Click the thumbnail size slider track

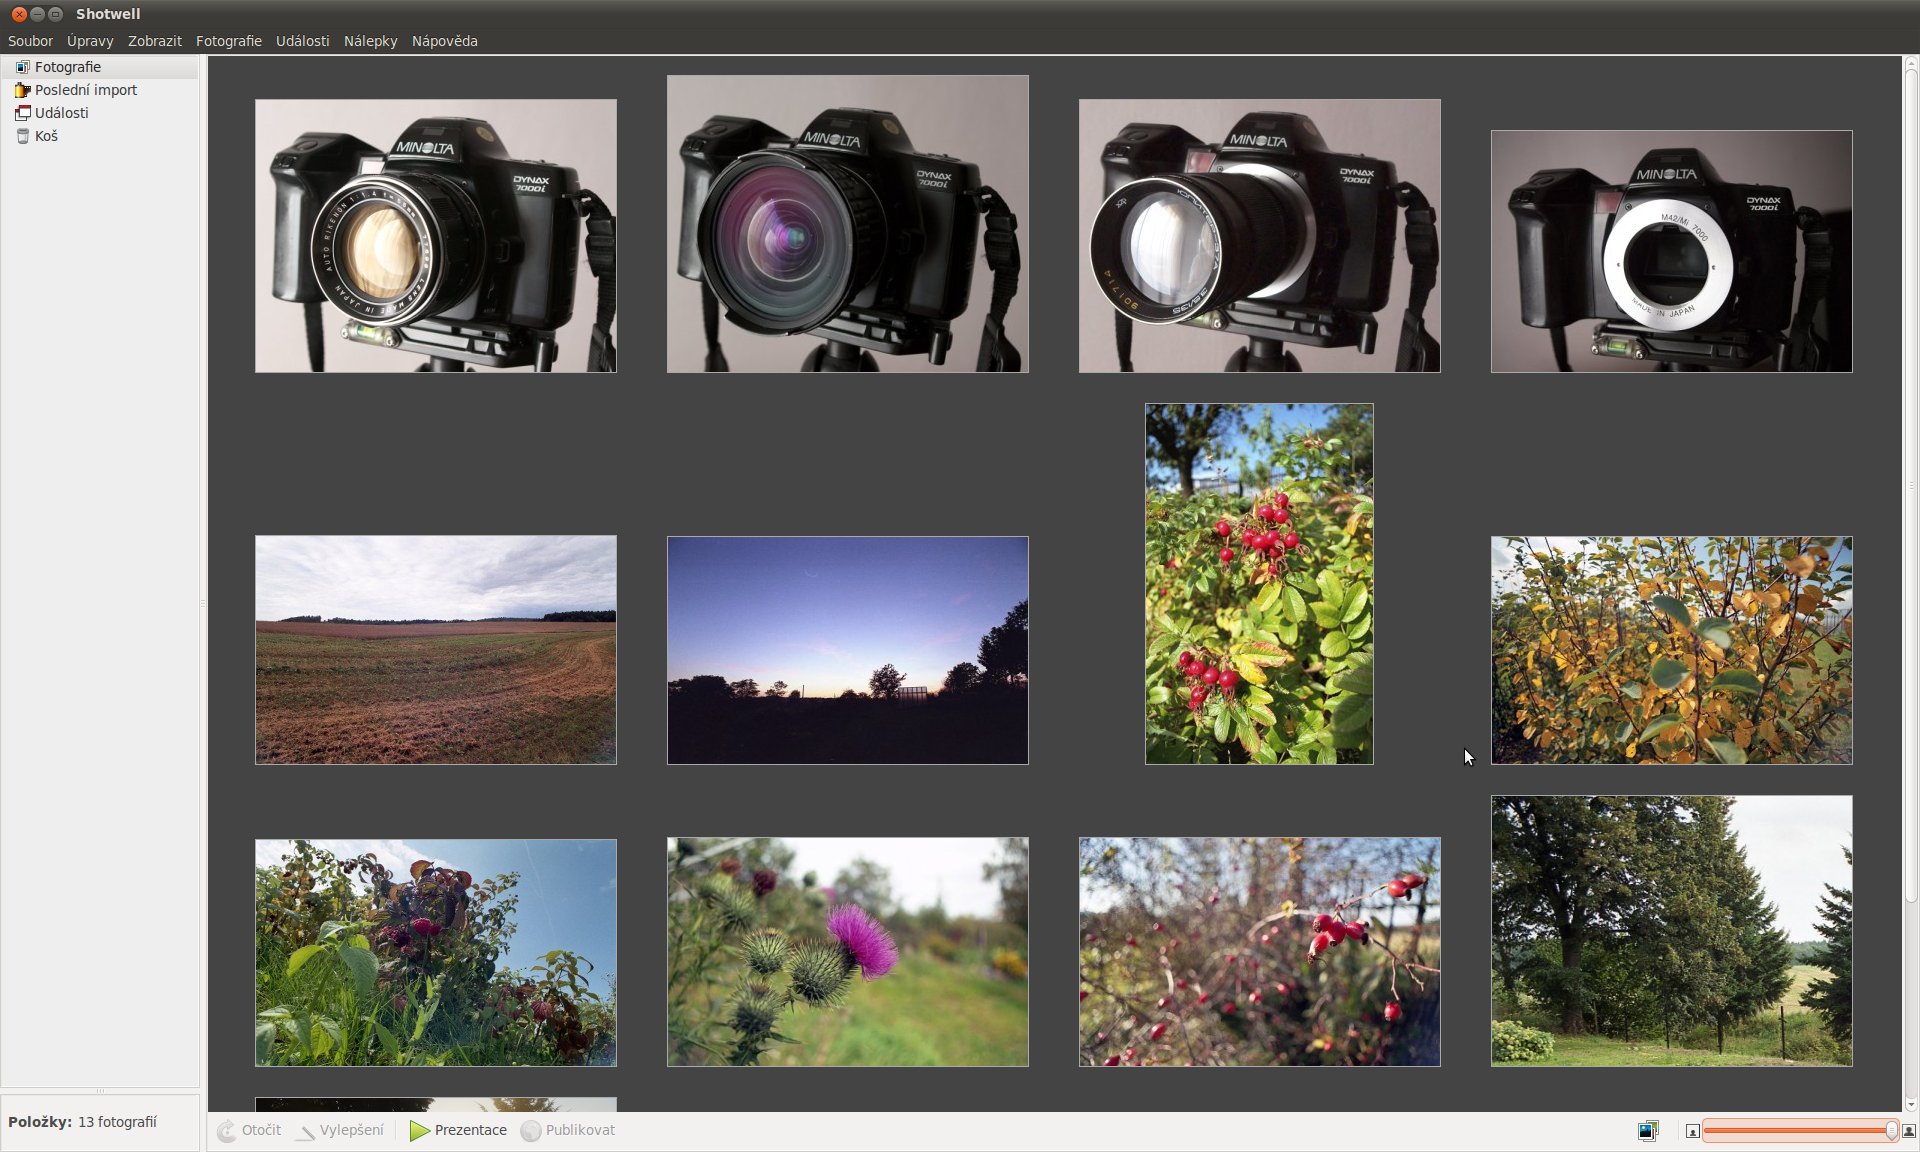pos(1800,1131)
